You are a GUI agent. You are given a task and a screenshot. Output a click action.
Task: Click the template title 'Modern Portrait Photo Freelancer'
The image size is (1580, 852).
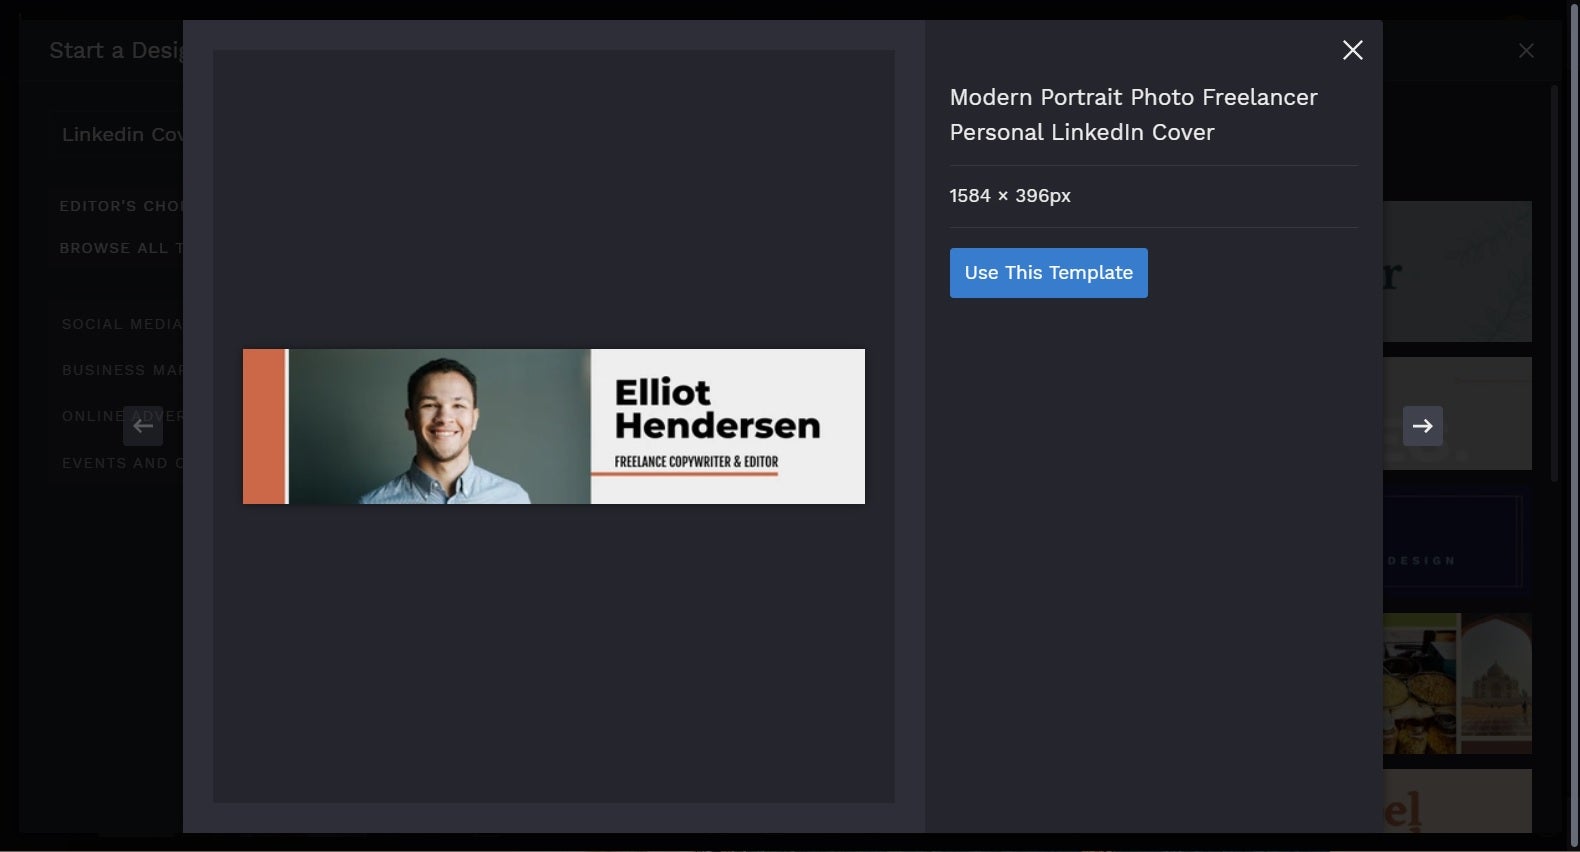click(x=1133, y=97)
